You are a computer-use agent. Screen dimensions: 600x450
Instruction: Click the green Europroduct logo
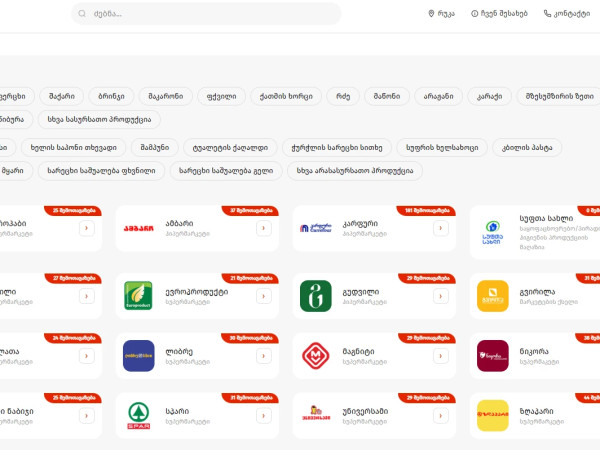139,295
